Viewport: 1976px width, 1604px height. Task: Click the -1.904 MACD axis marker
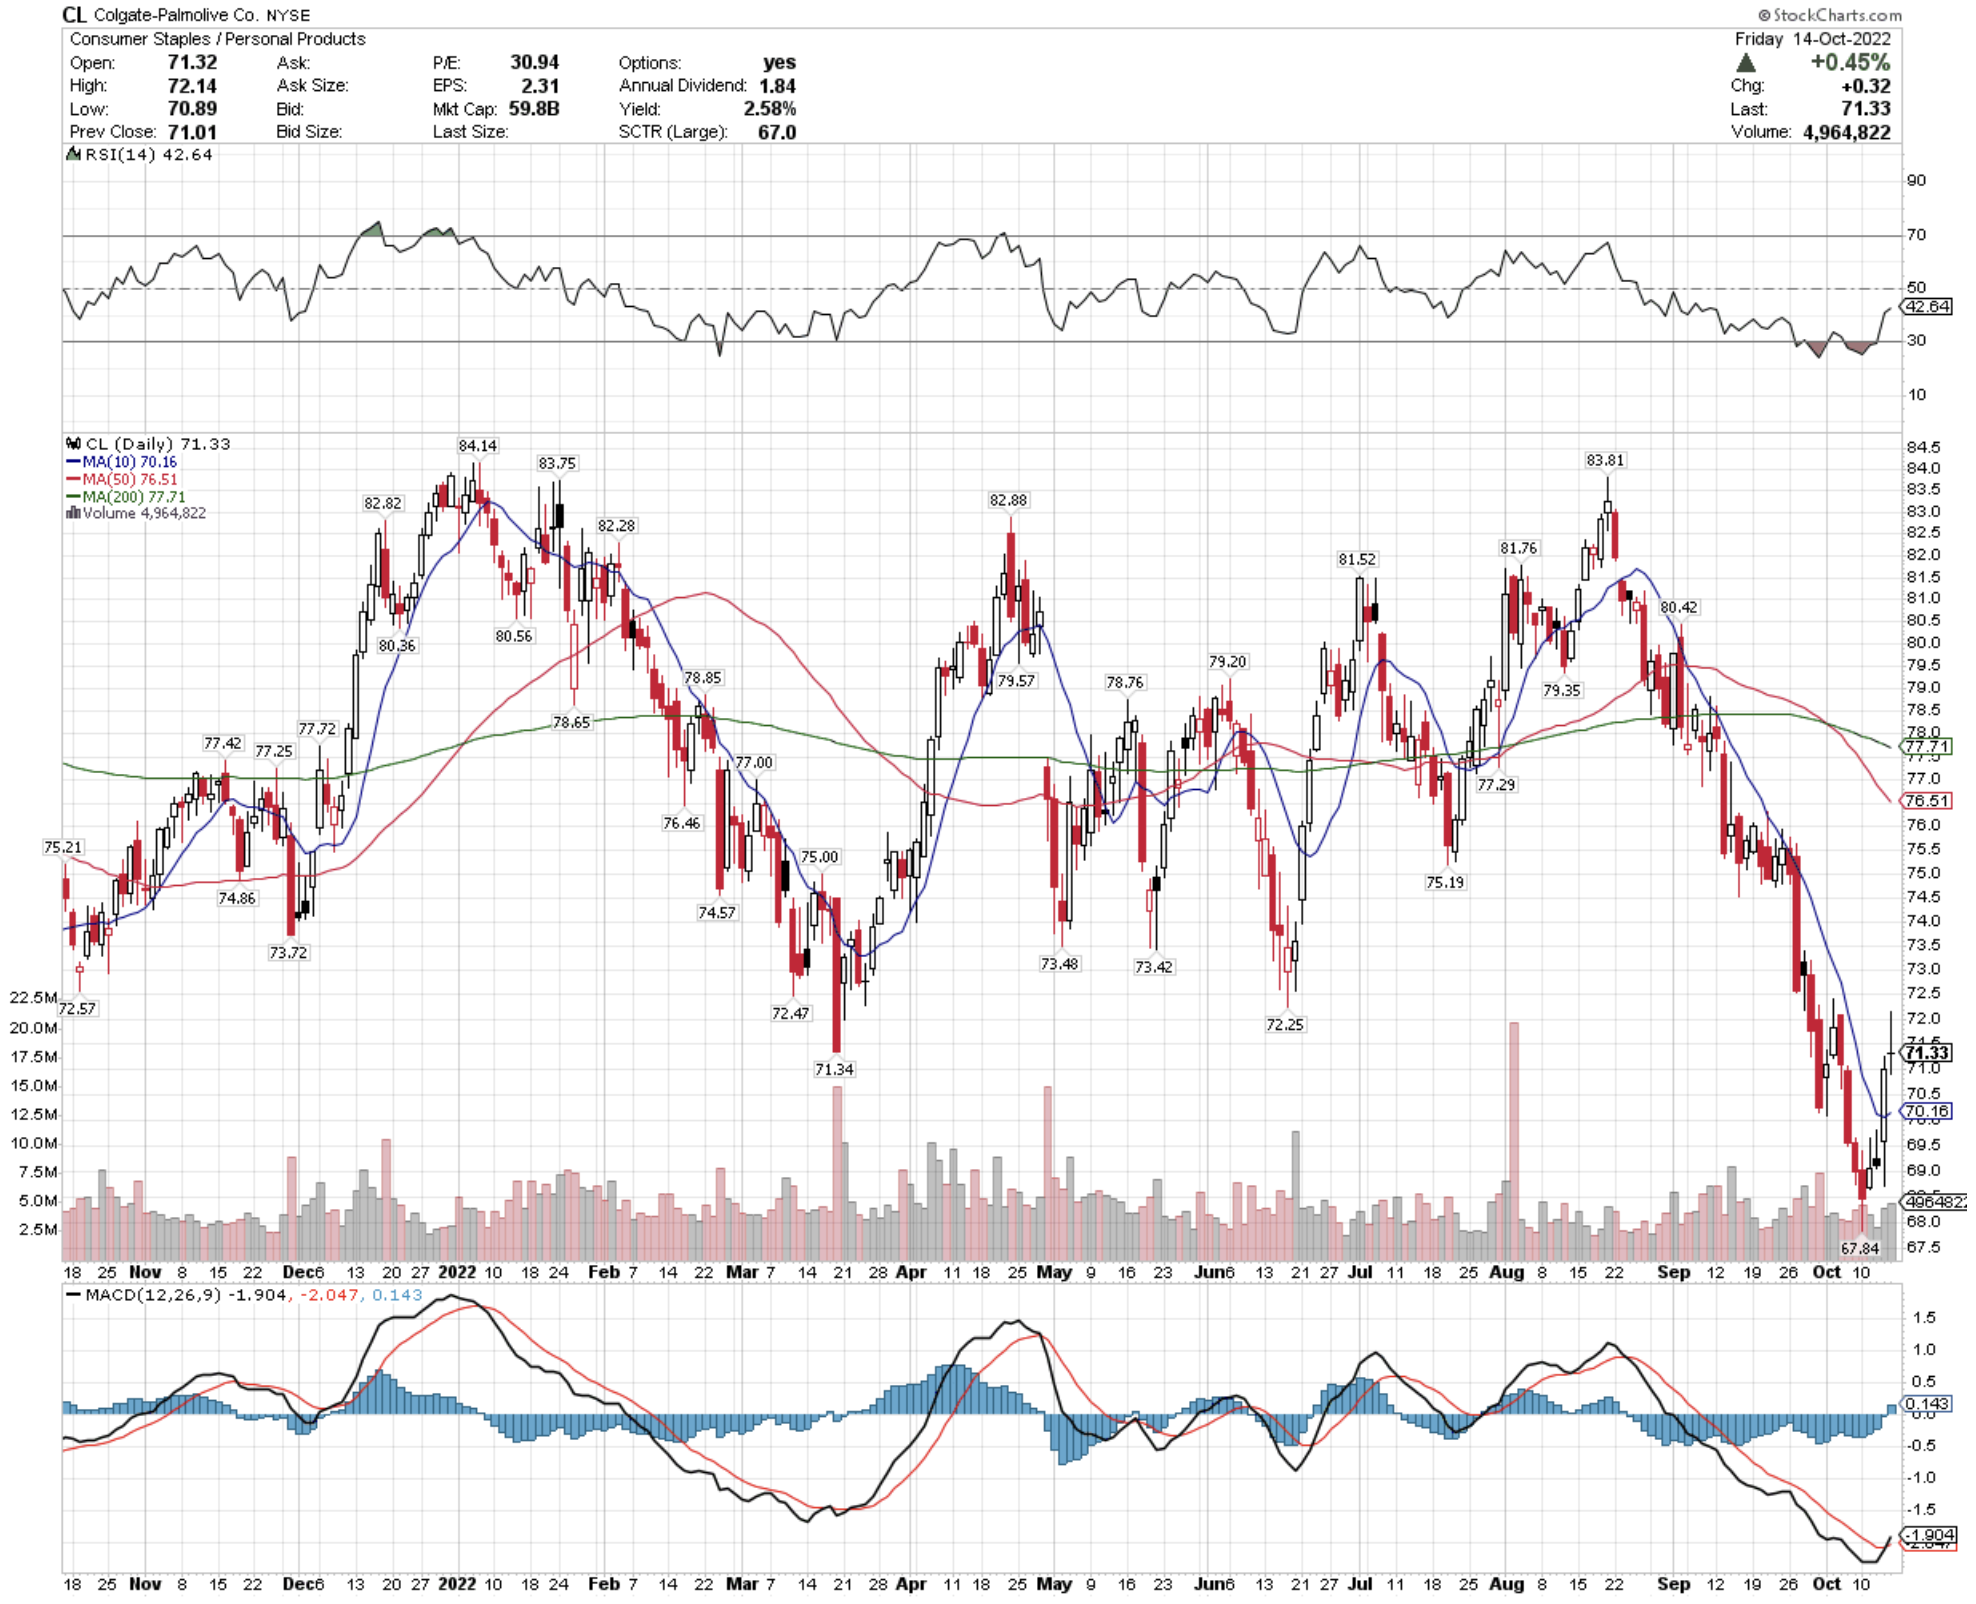point(1929,1535)
